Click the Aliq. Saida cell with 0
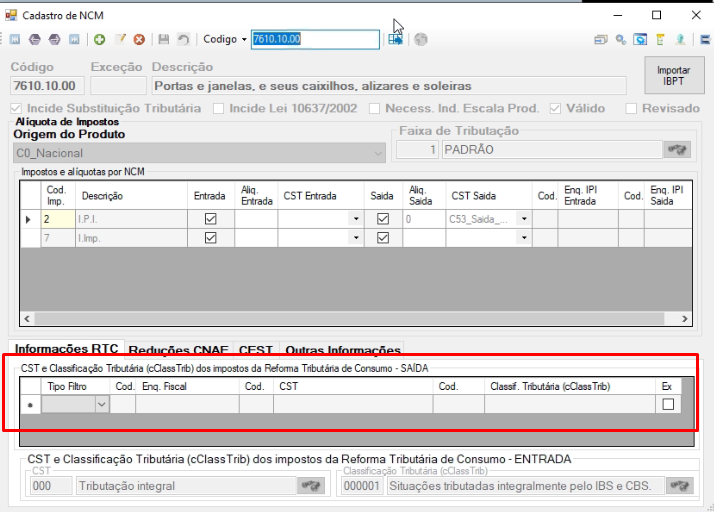Screen dimensions: 714x512 [424, 219]
